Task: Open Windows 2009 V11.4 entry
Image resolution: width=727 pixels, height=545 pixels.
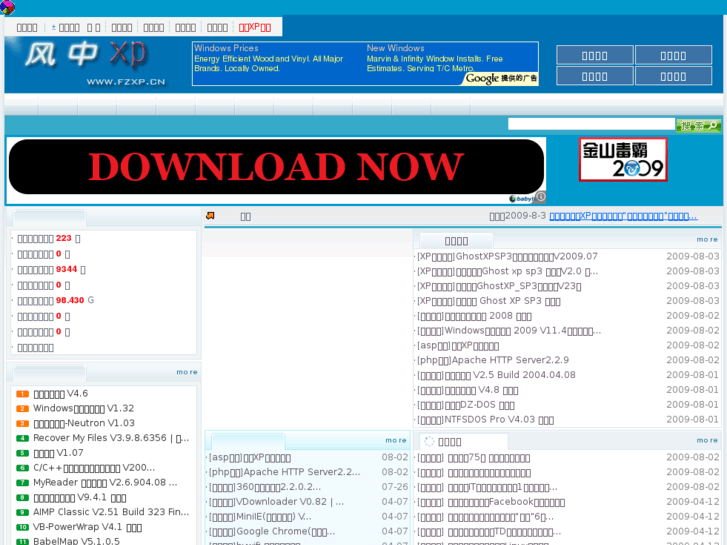Action: pos(509,331)
